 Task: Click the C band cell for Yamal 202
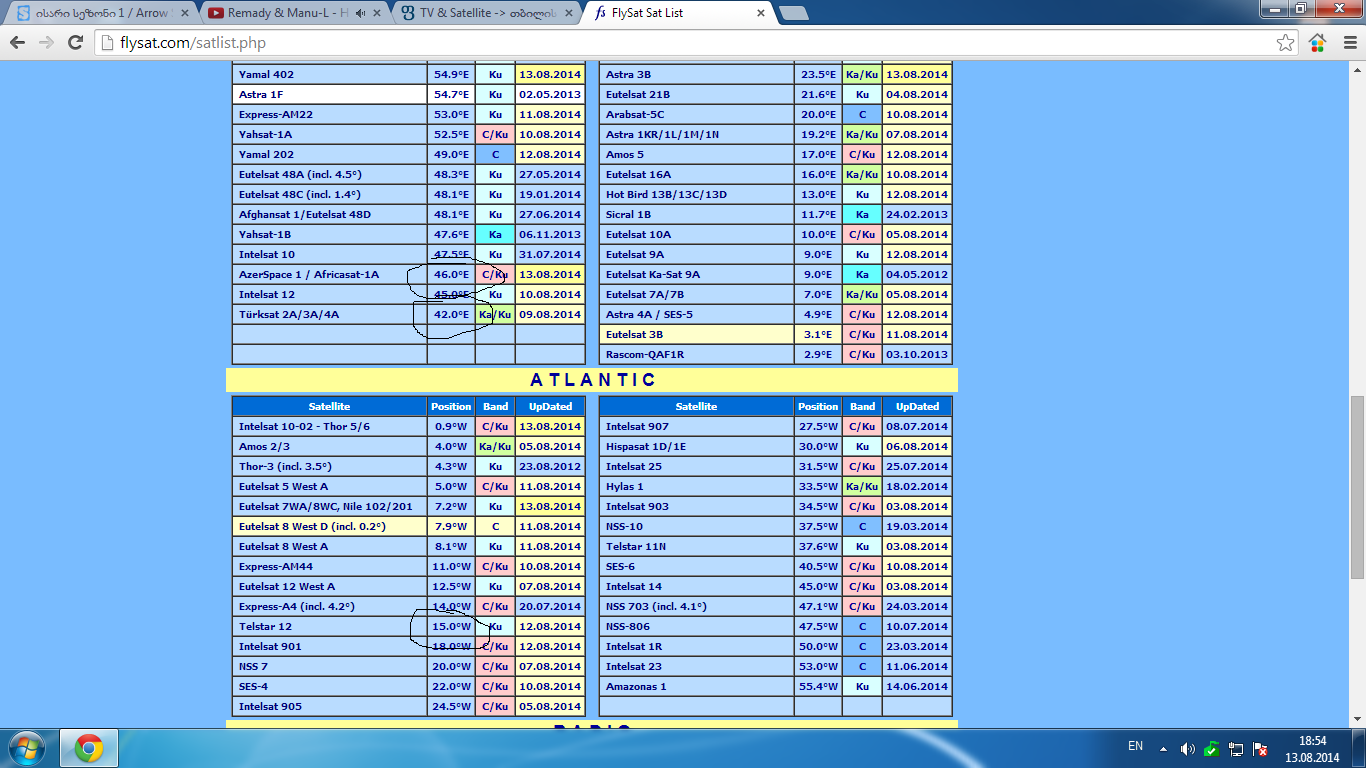click(x=495, y=154)
